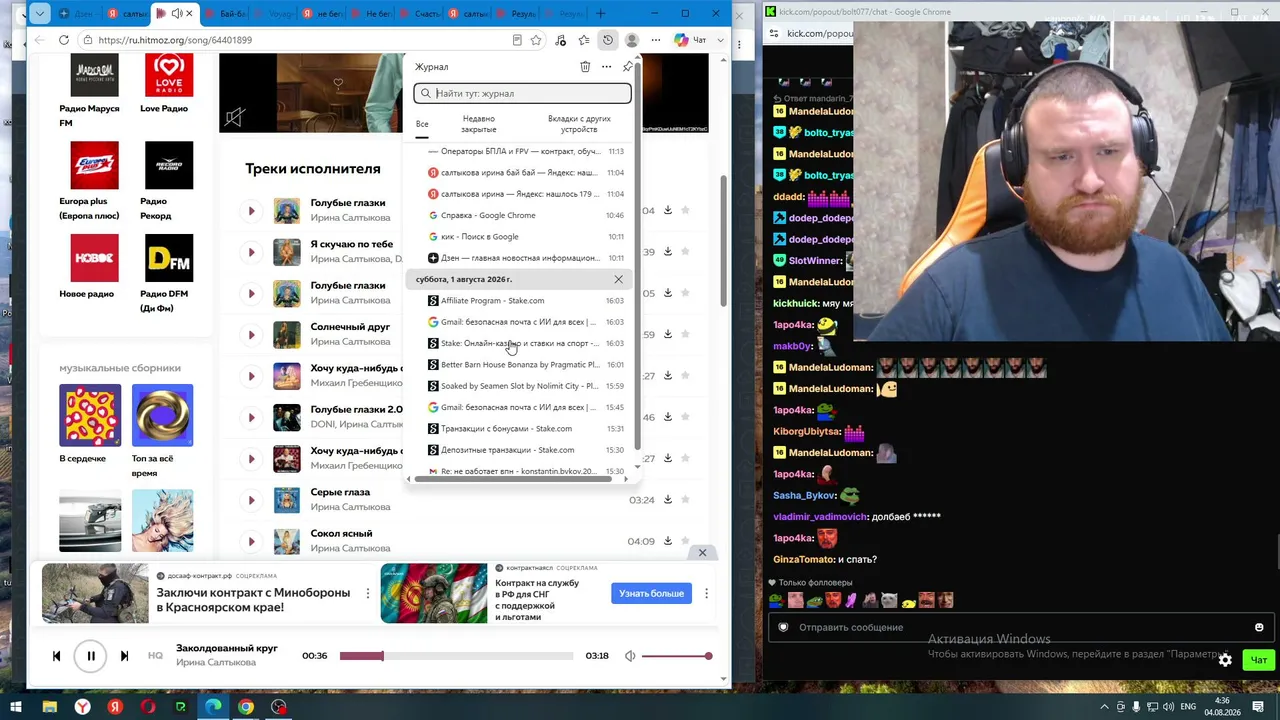Play the Сокол ясный track
The height and width of the screenshot is (720, 1280).
point(251,541)
